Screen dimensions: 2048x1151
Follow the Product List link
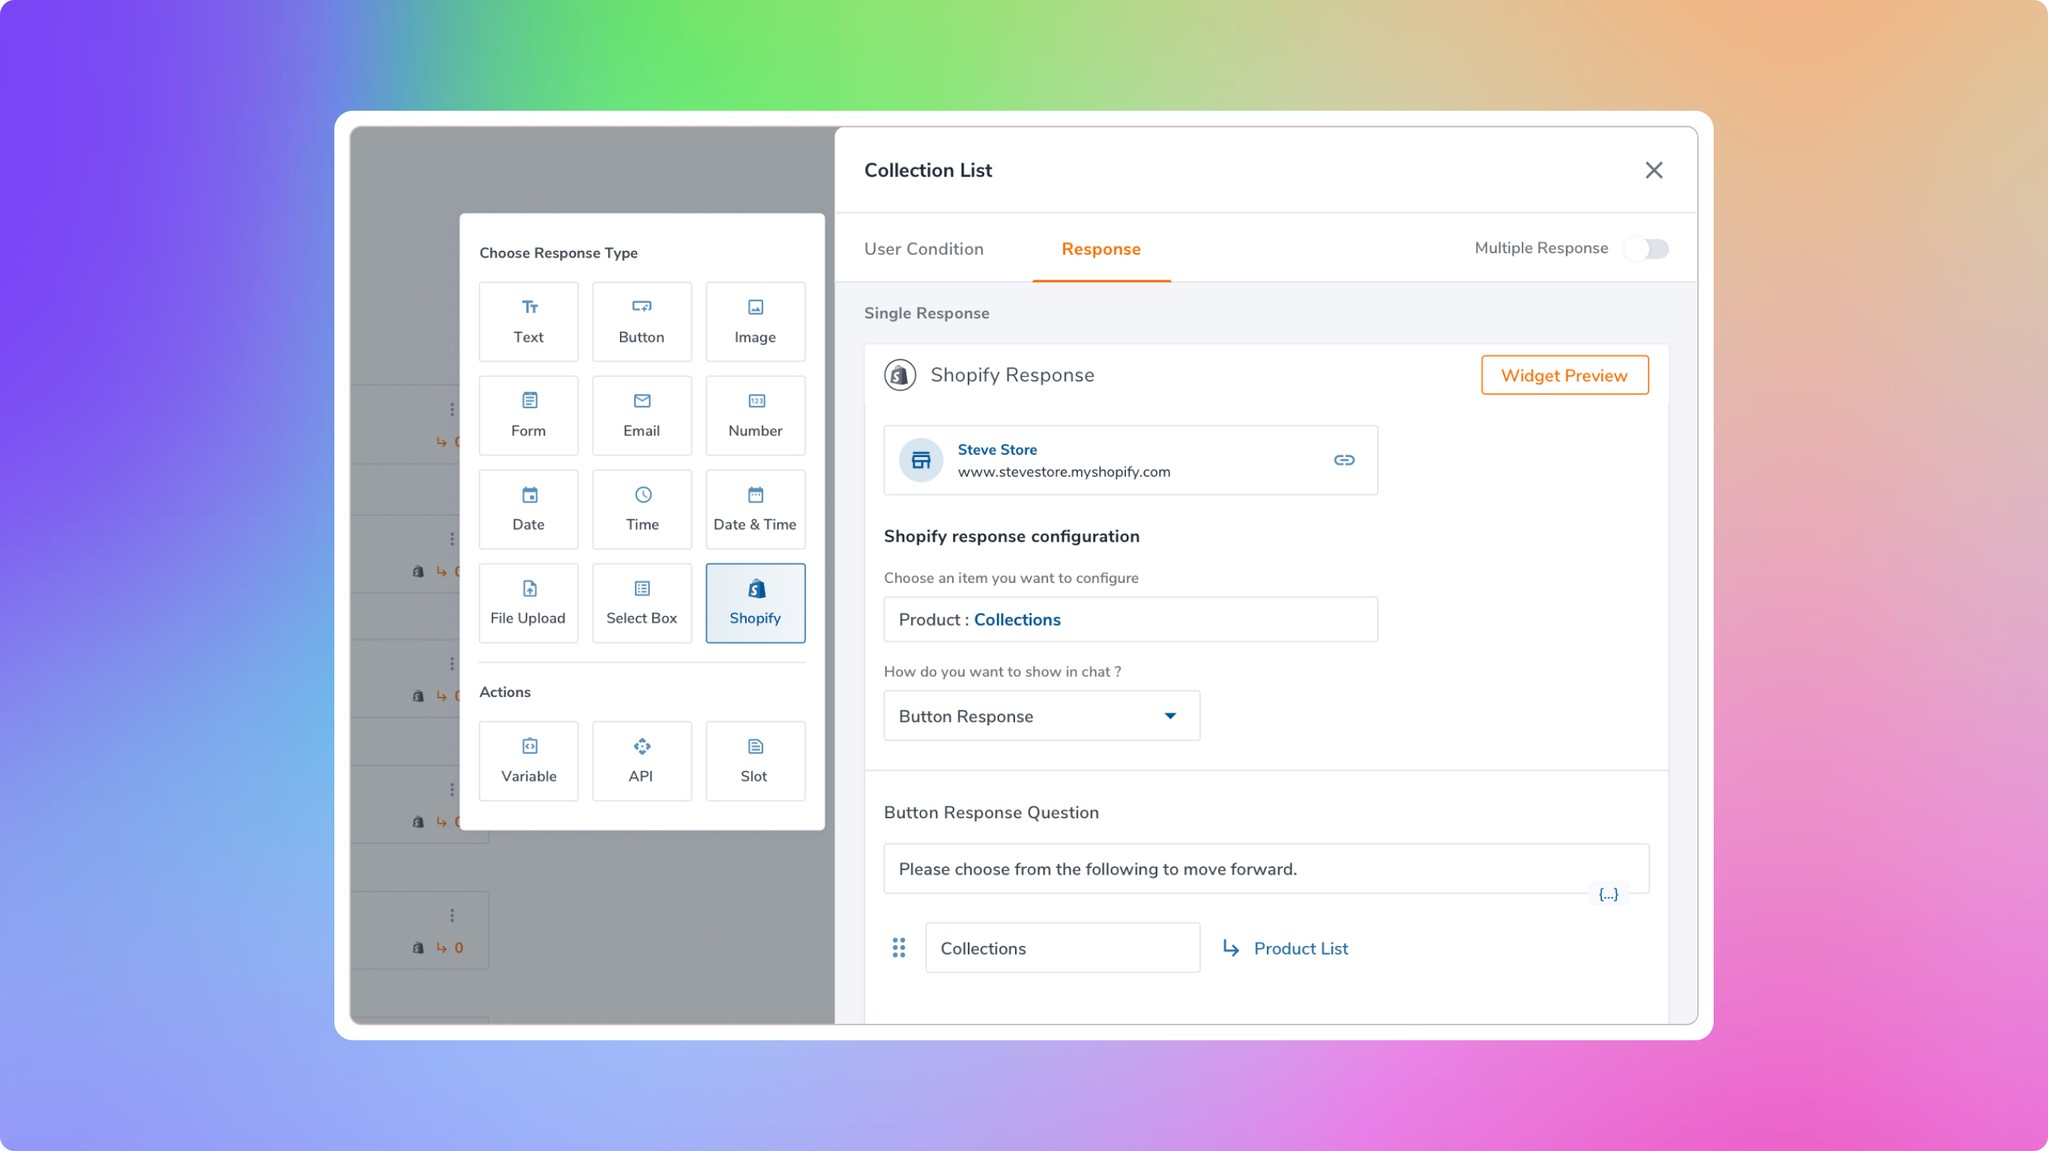point(1300,948)
